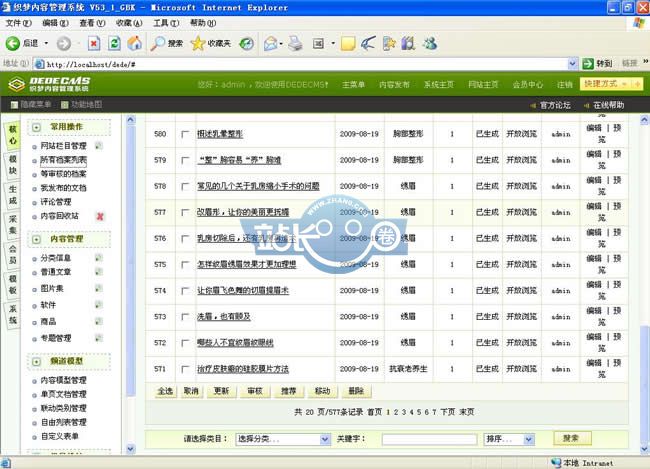Check the box for row 578
Screen dimensions: 650x469
click(x=185, y=186)
